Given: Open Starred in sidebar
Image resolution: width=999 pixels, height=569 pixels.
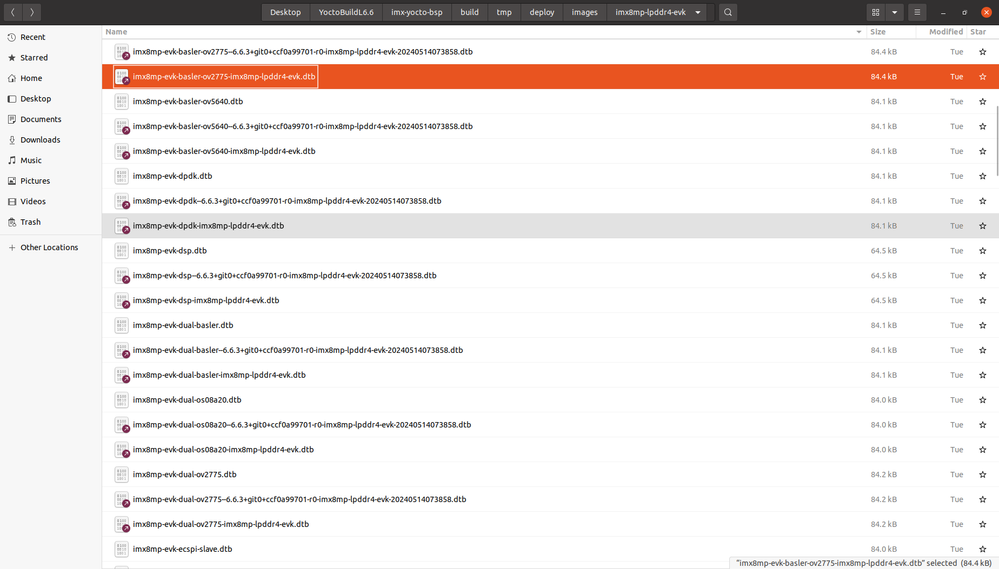Looking at the screenshot, I should pyautogui.click(x=51, y=57).
